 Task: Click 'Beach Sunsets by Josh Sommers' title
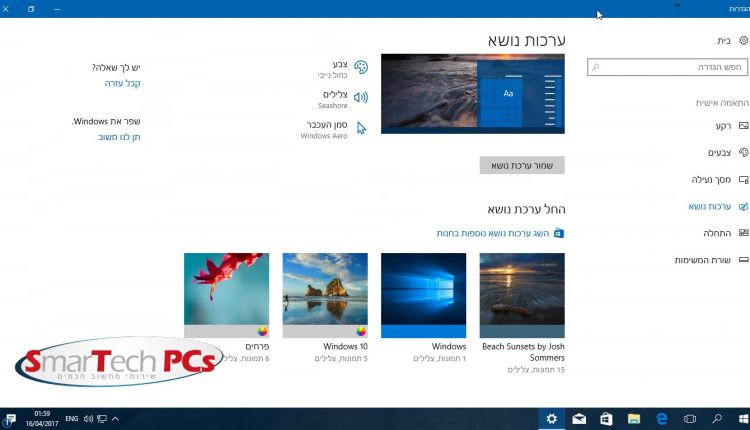tap(523, 352)
